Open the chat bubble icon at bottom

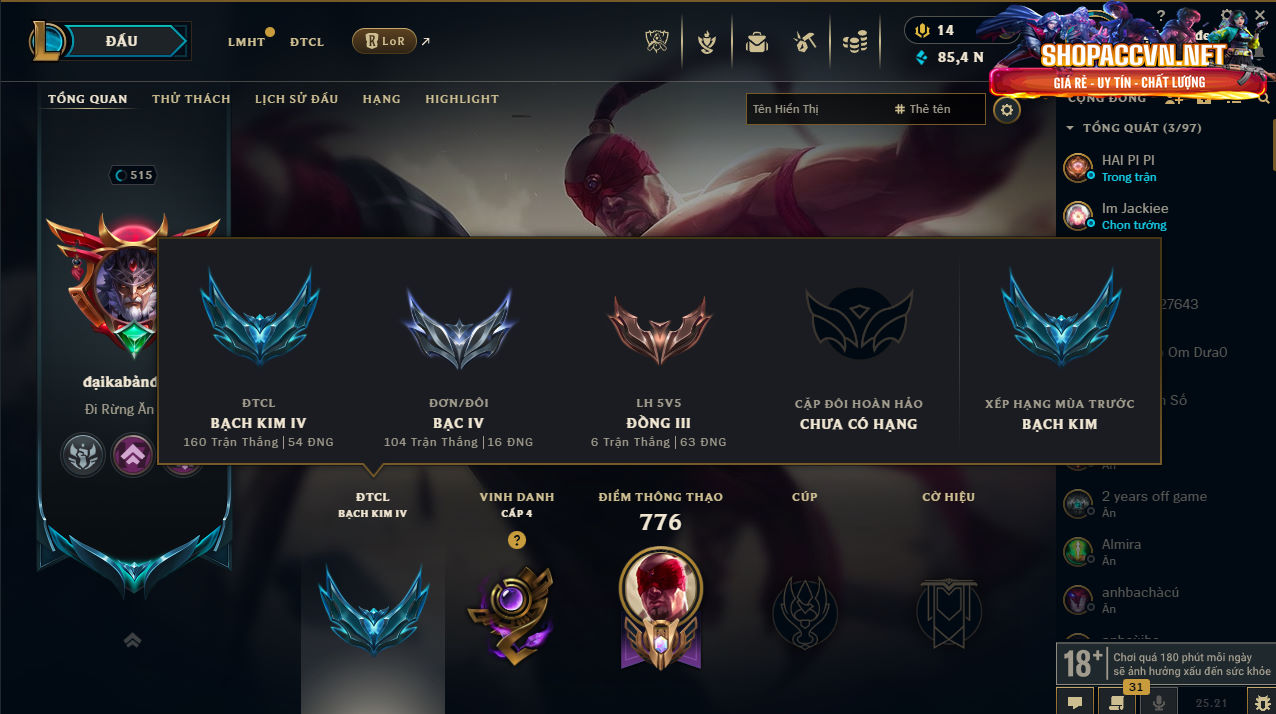[x=1075, y=702]
